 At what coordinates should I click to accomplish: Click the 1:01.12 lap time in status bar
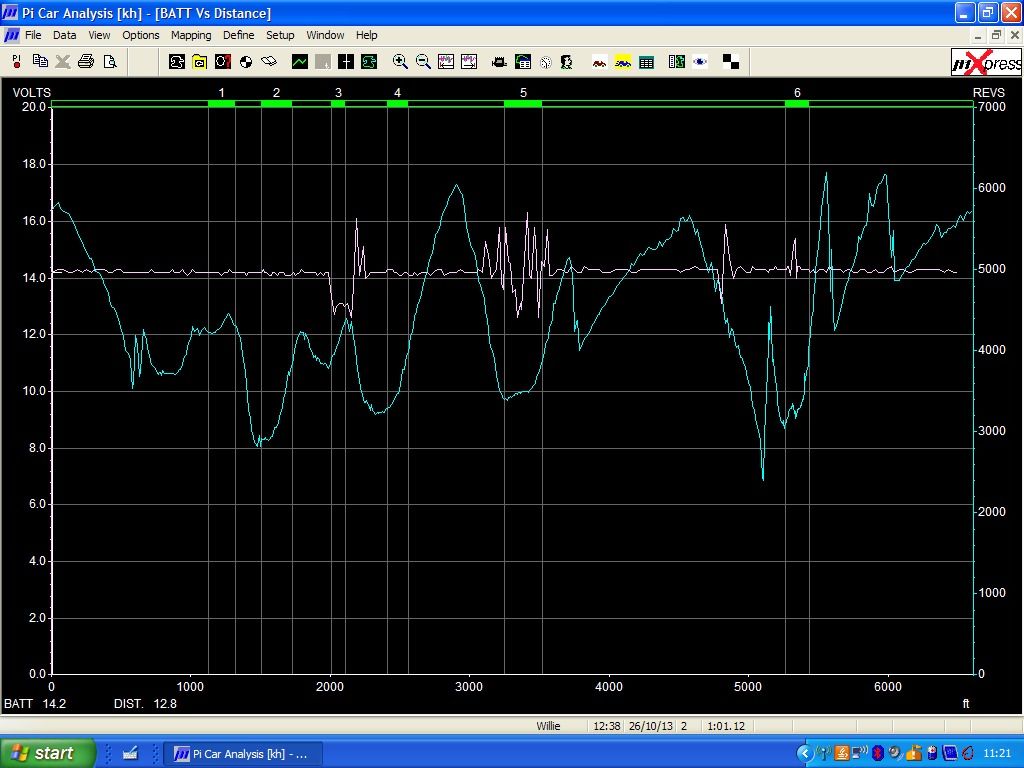click(x=726, y=726)
